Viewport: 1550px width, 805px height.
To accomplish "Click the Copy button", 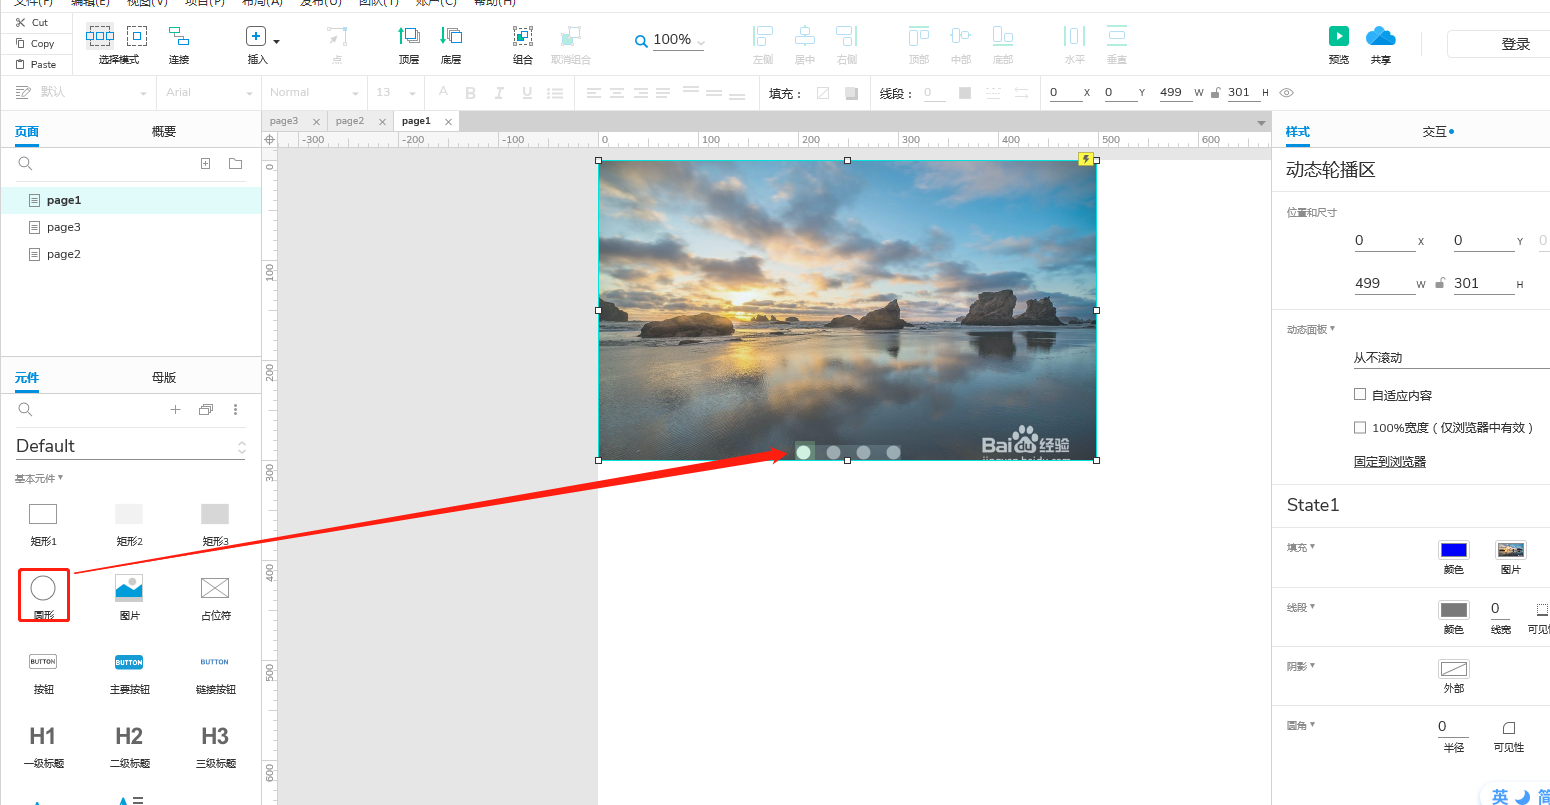I will [35, 43].
